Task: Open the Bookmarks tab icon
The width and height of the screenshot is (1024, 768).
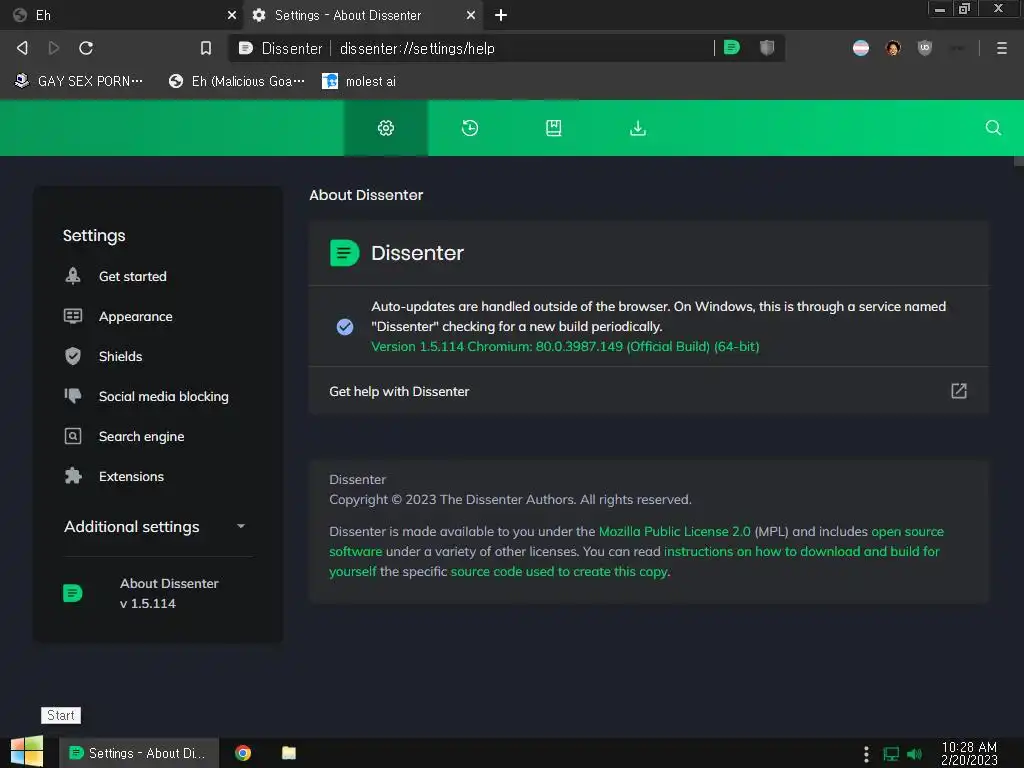Action: coord(553,128)
